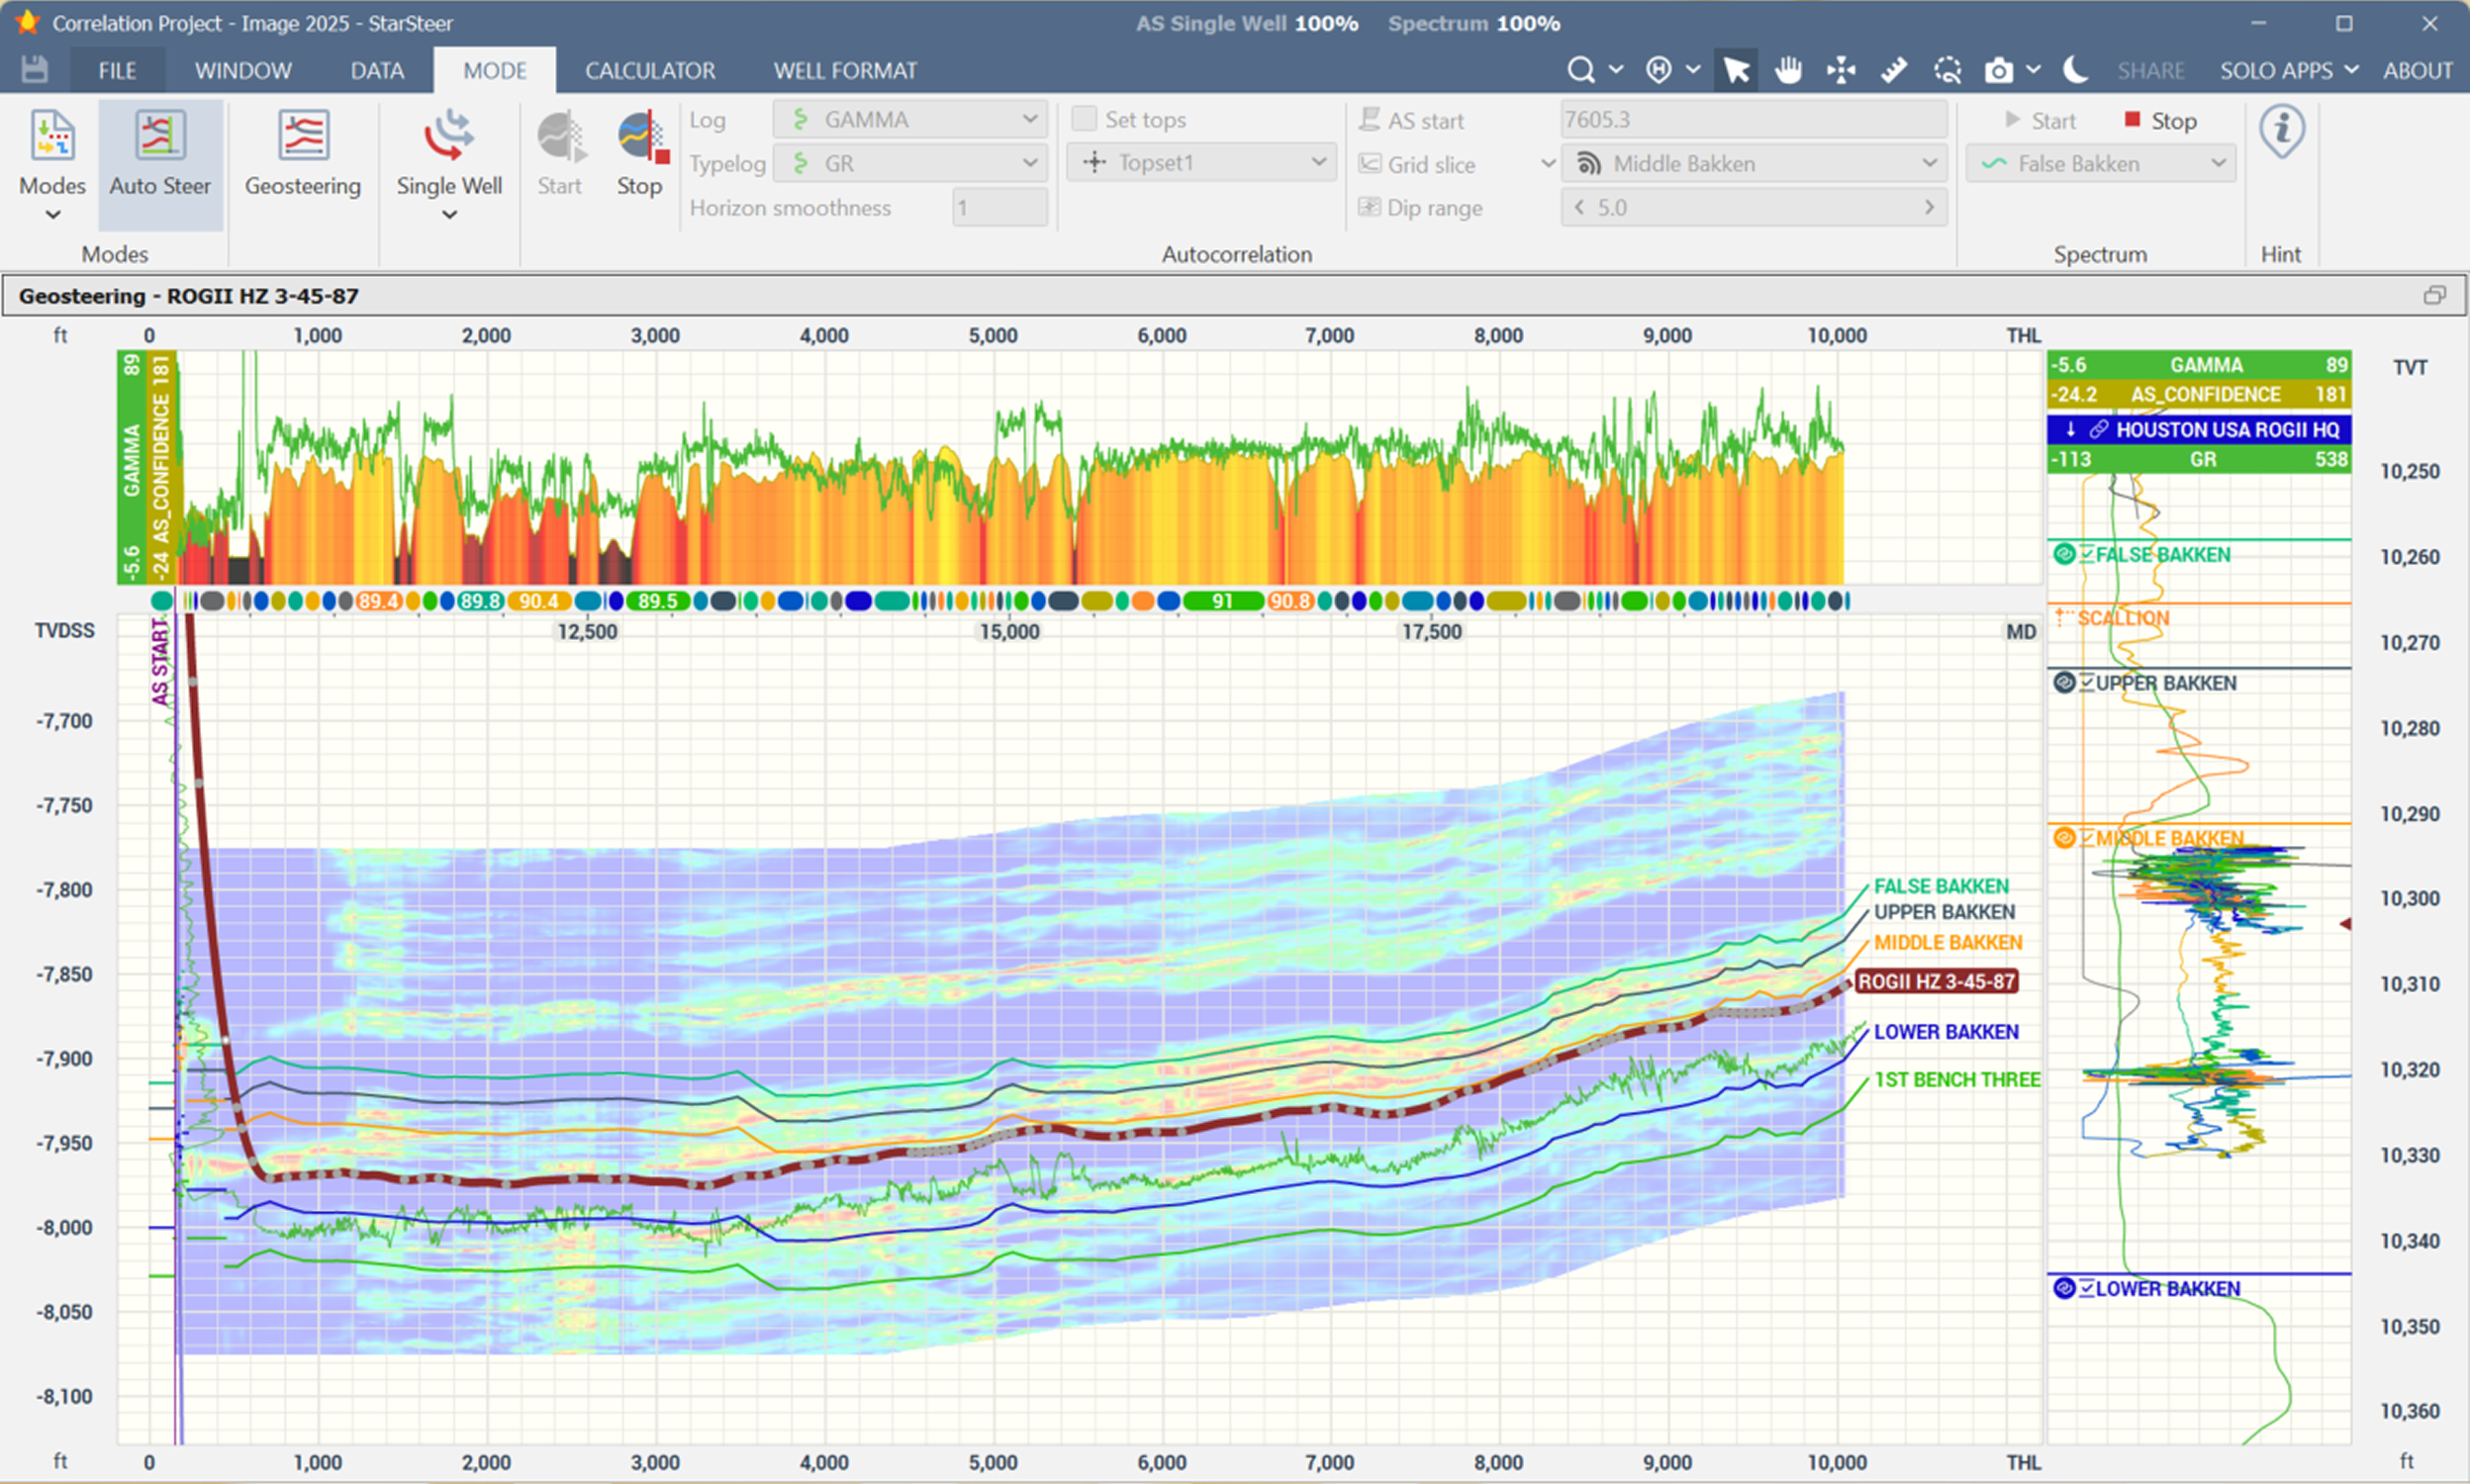Activate the ruler measure tool

click(1893, 70)
